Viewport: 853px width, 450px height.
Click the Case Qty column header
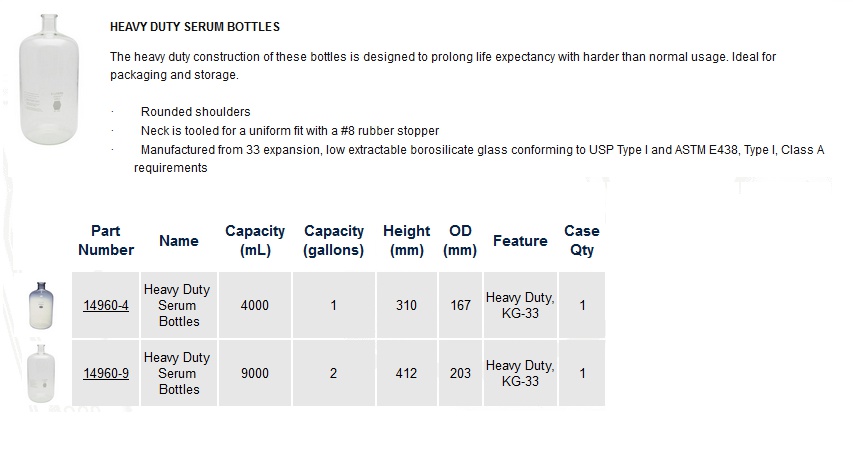(582, 241)
